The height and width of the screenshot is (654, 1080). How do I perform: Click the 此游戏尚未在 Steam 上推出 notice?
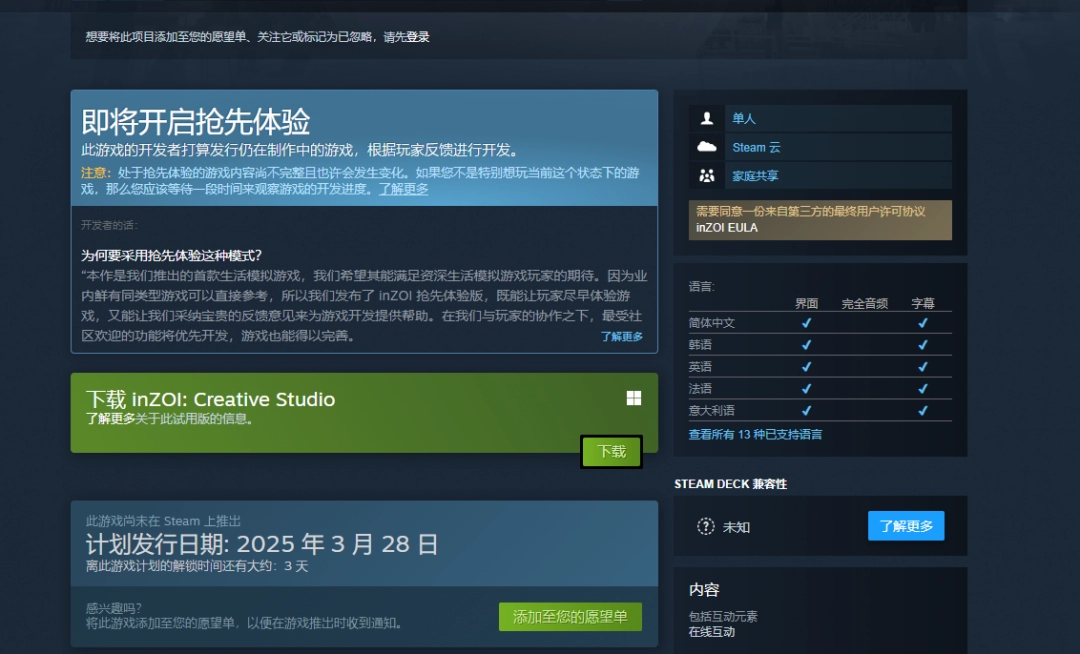point(163,521)
